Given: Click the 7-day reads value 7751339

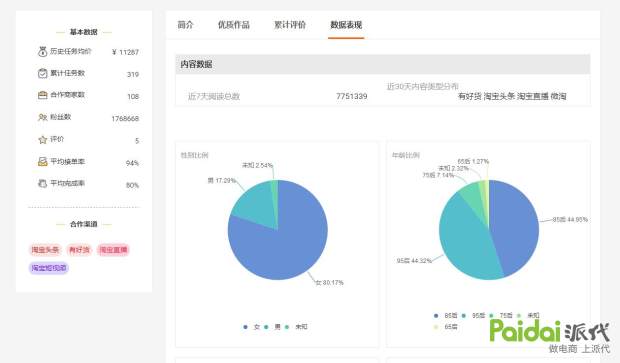Looking at the screenshot, I should [352, 96].
